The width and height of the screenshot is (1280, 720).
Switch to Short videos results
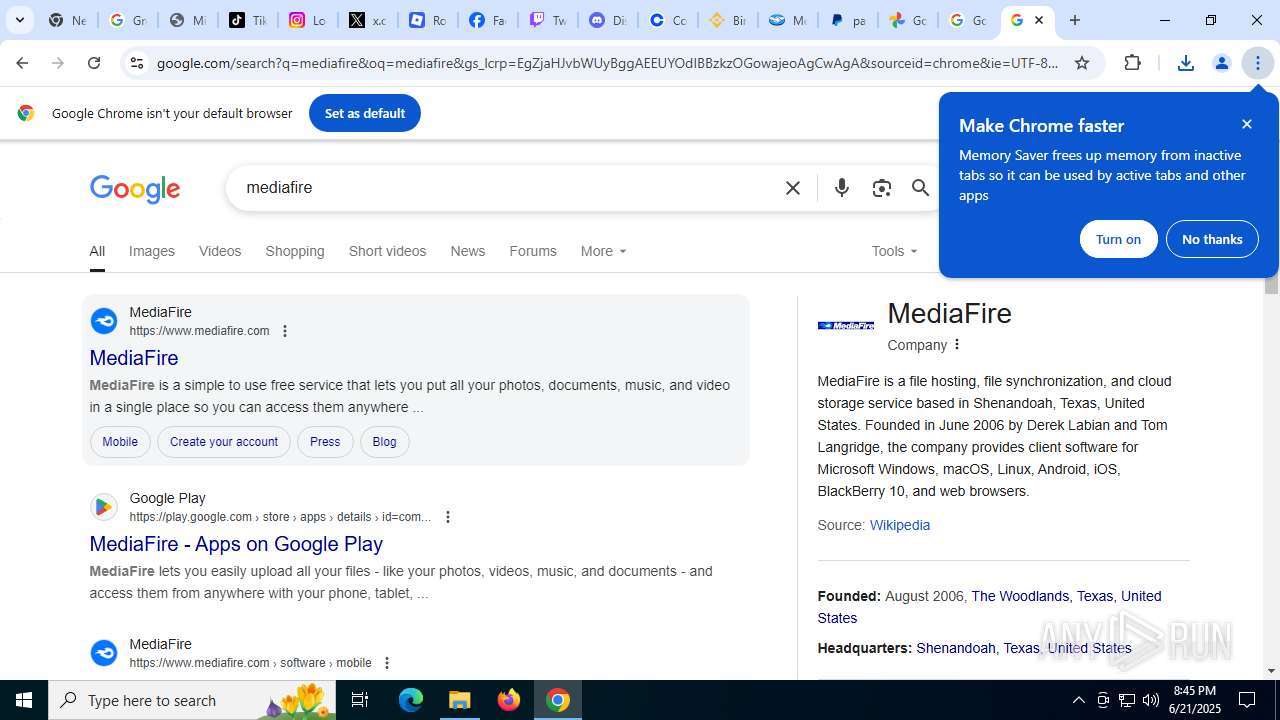387,251
